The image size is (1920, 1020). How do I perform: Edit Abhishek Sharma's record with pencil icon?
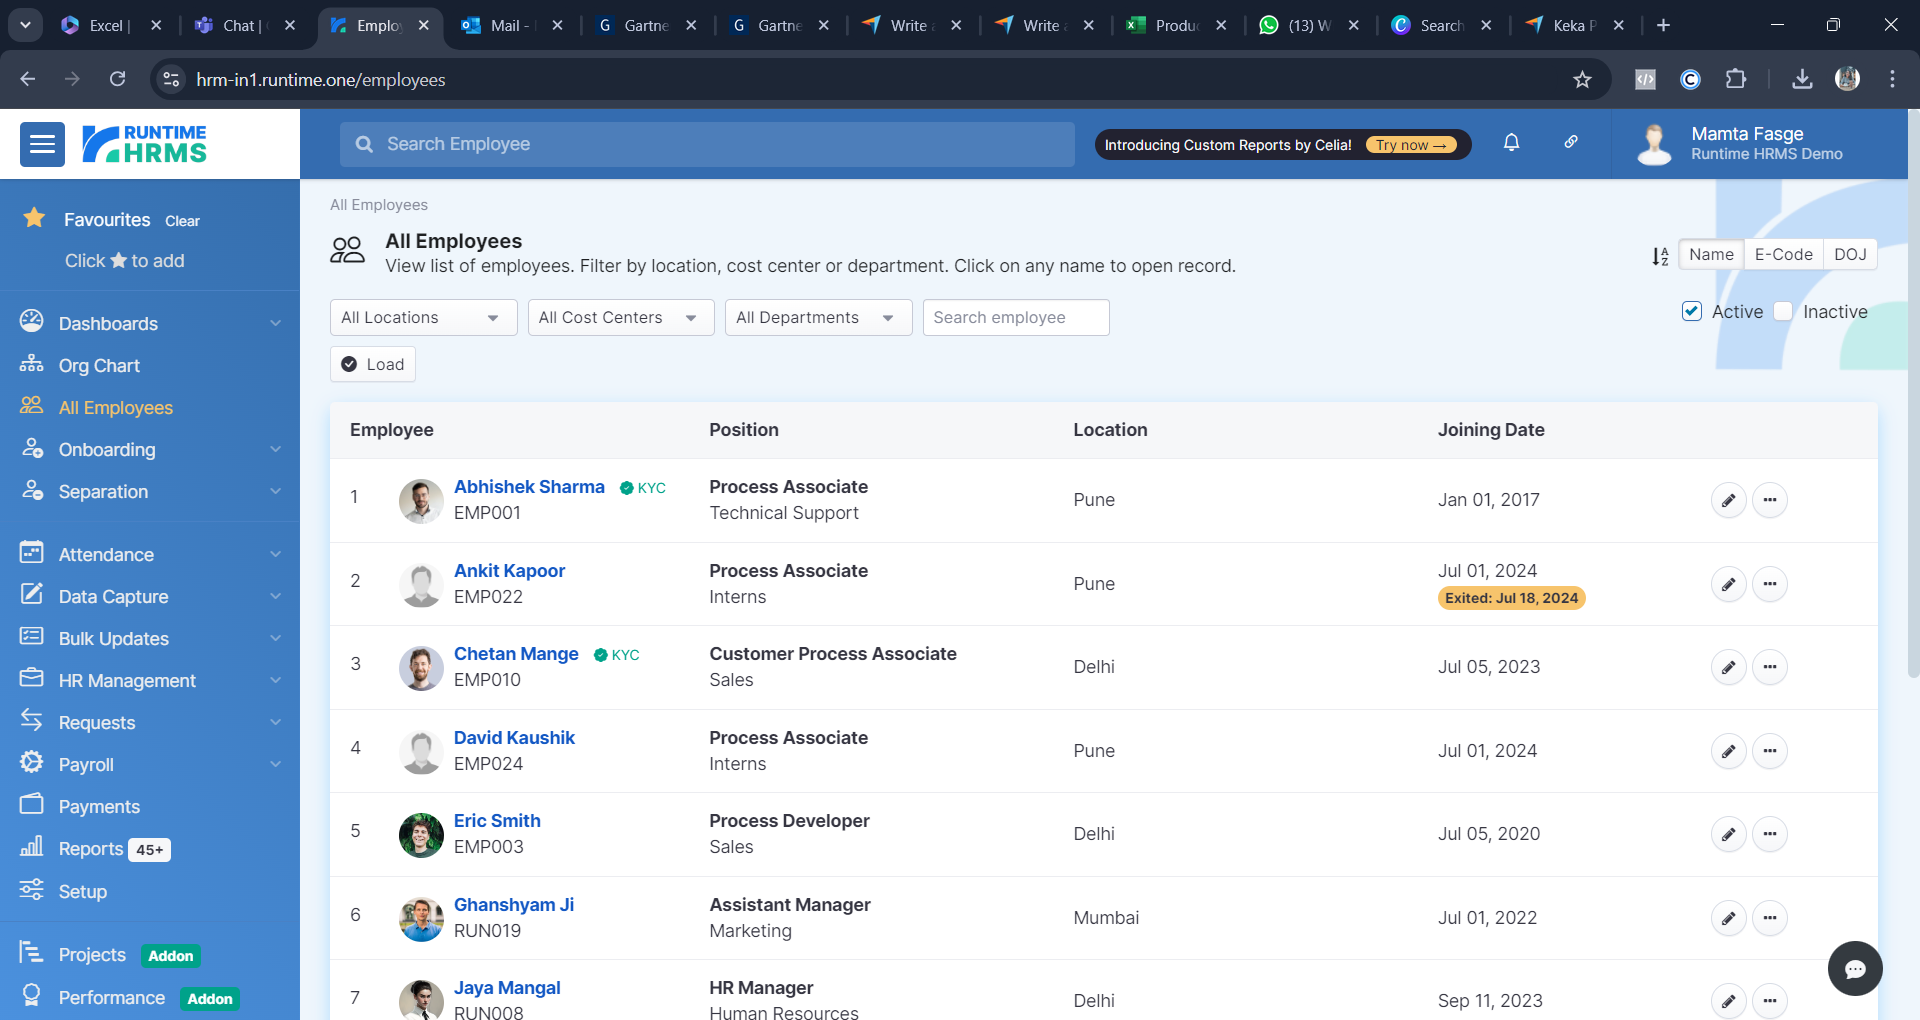pyautogui.click(x=1728, y=500)
